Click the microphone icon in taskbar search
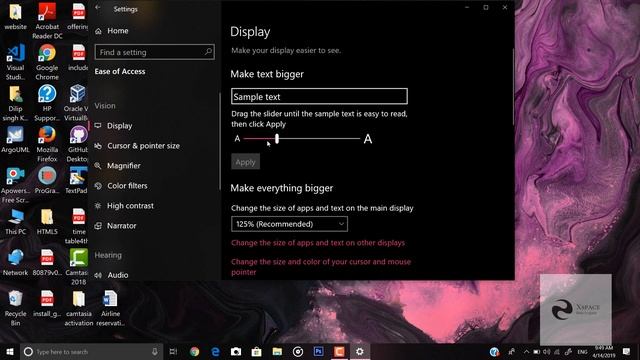Screen dimensions: 640x360 (155, 351)
